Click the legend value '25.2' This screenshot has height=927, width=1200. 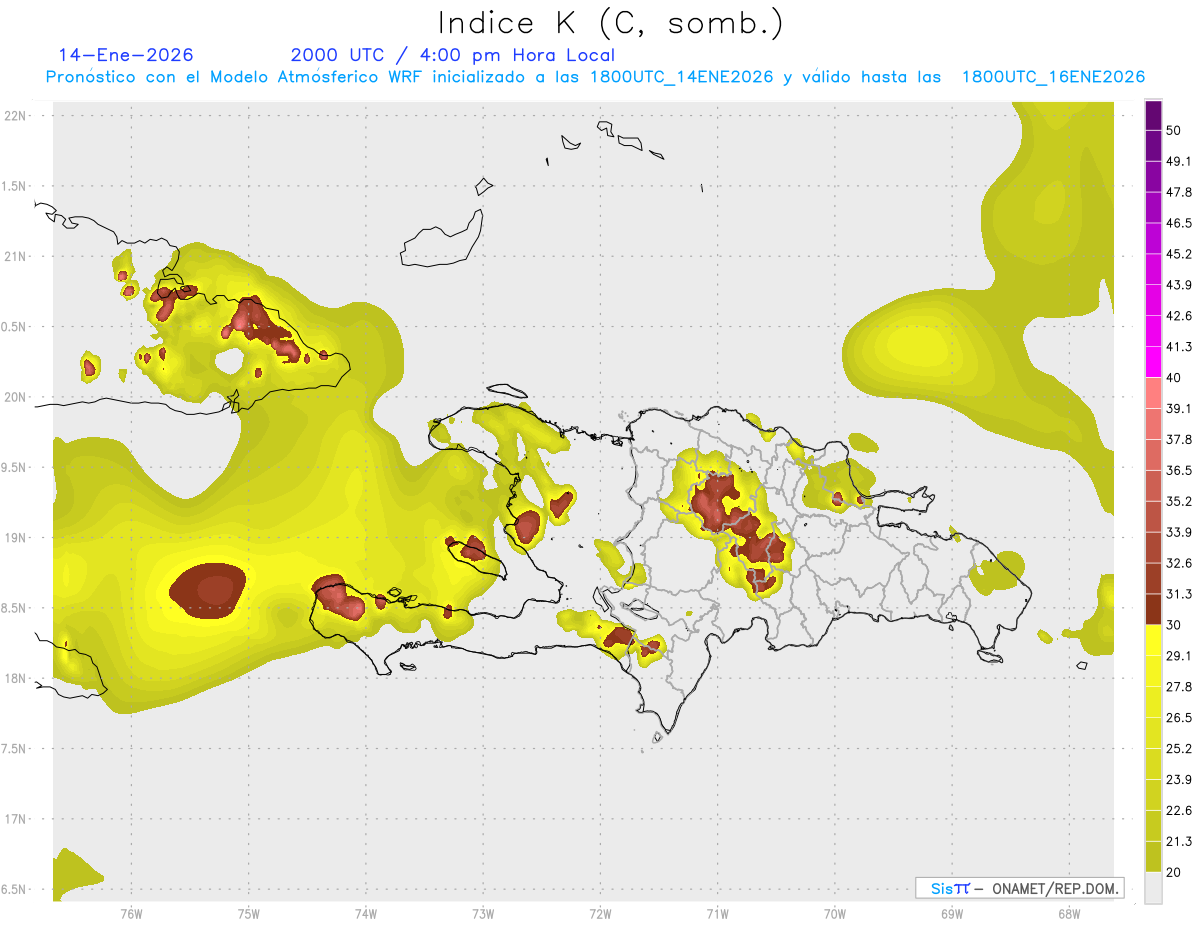1179,749
